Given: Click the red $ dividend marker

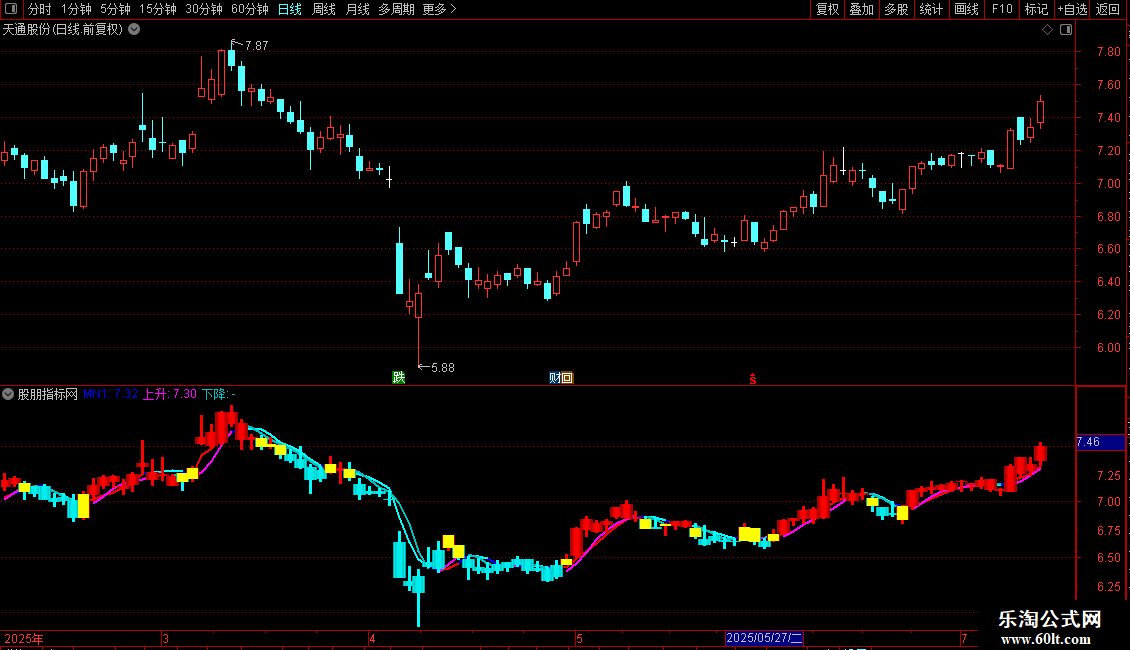Looking at the screenshot, I should [752, 379].
